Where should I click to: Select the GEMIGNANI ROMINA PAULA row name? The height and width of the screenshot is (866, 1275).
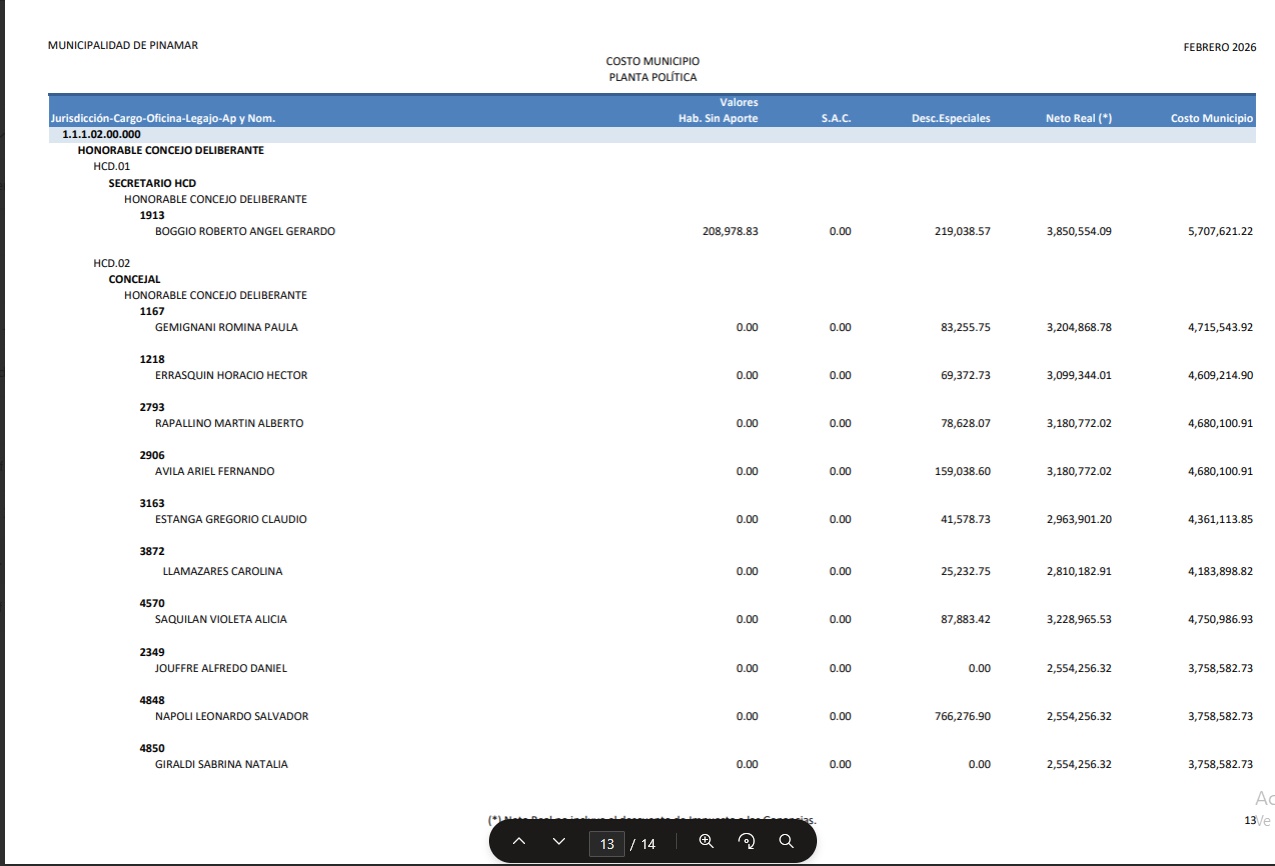pyautogui.click(x=226, y=328)
